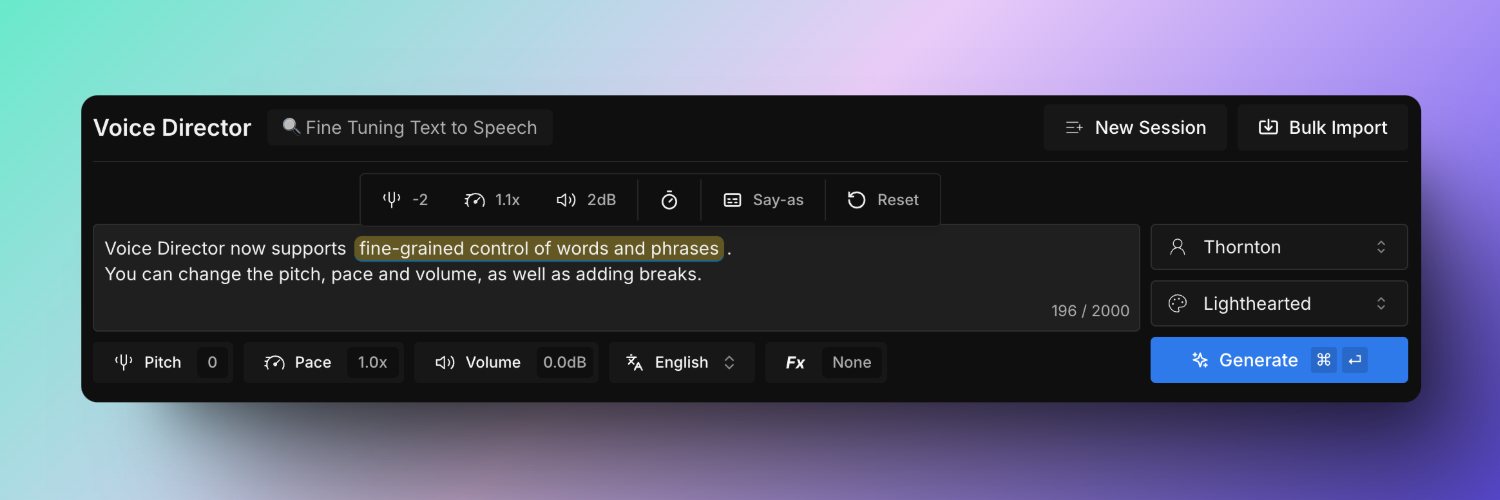This screenshot has height=500, width=1500.
Task: Click the Say-as caption icon
Action: pos(732,200)
